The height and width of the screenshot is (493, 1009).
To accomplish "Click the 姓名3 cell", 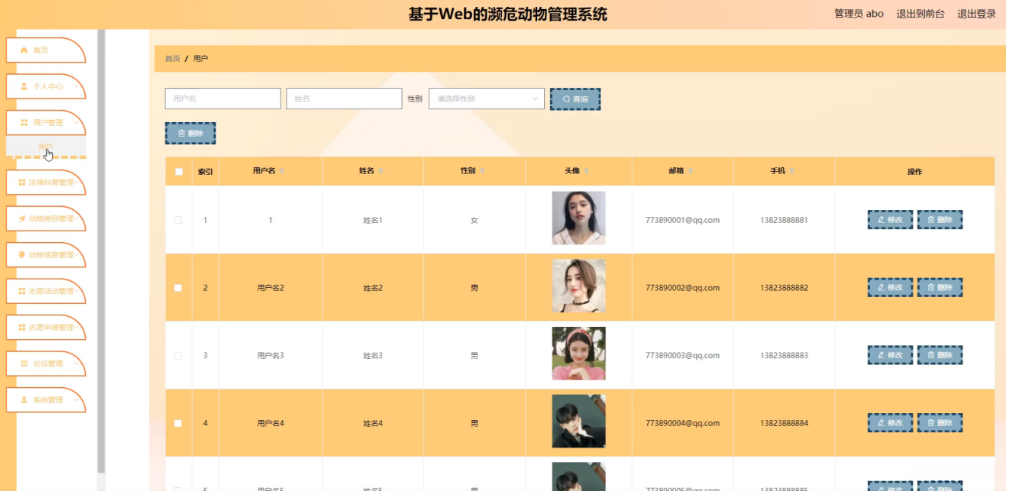I will pyautogui.click(x=373, y=355).
